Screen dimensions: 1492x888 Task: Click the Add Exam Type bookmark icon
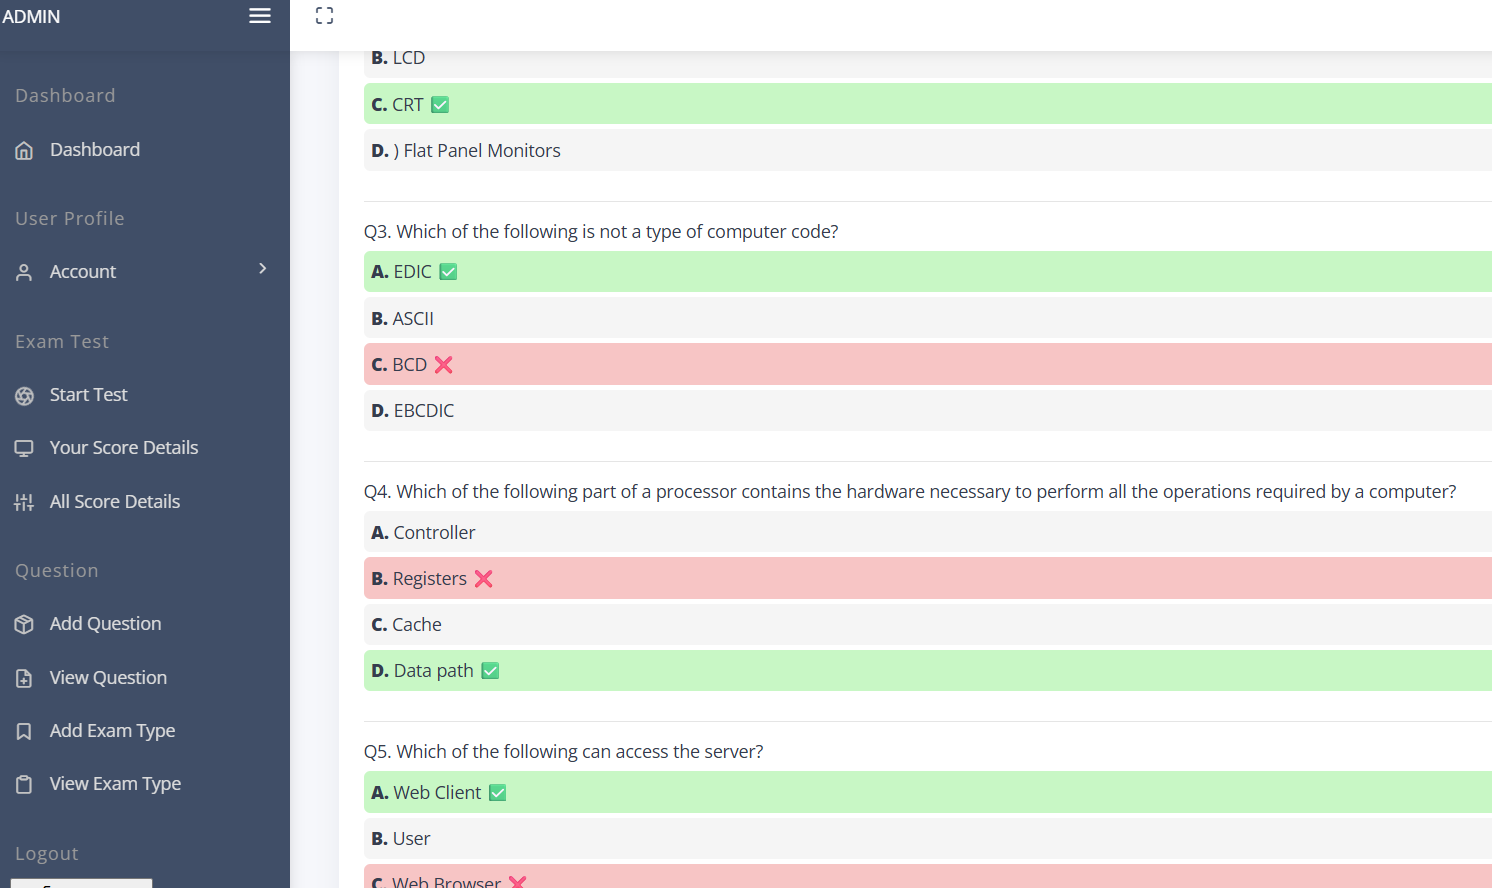click(x=24, y=732)
